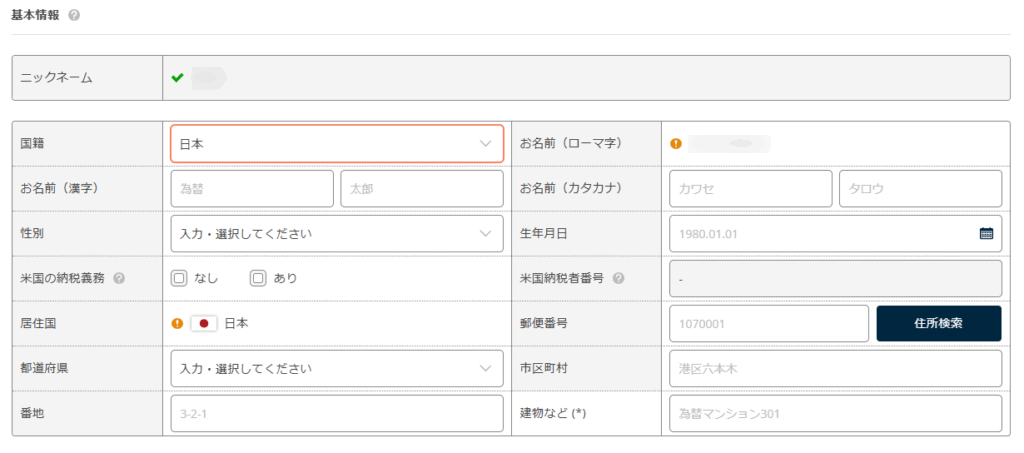This screenshot has height=453, width=1024.
Task: Open the 国籍 dropdown showing 日本
Action: click(337, 144)
